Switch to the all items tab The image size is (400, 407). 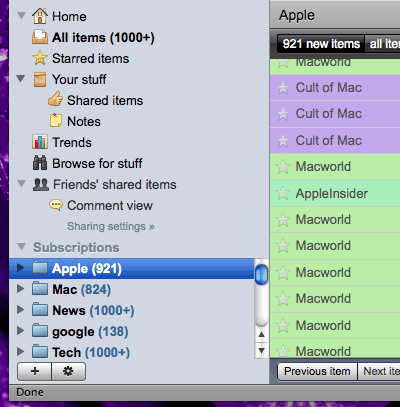[x=383, y=44]
